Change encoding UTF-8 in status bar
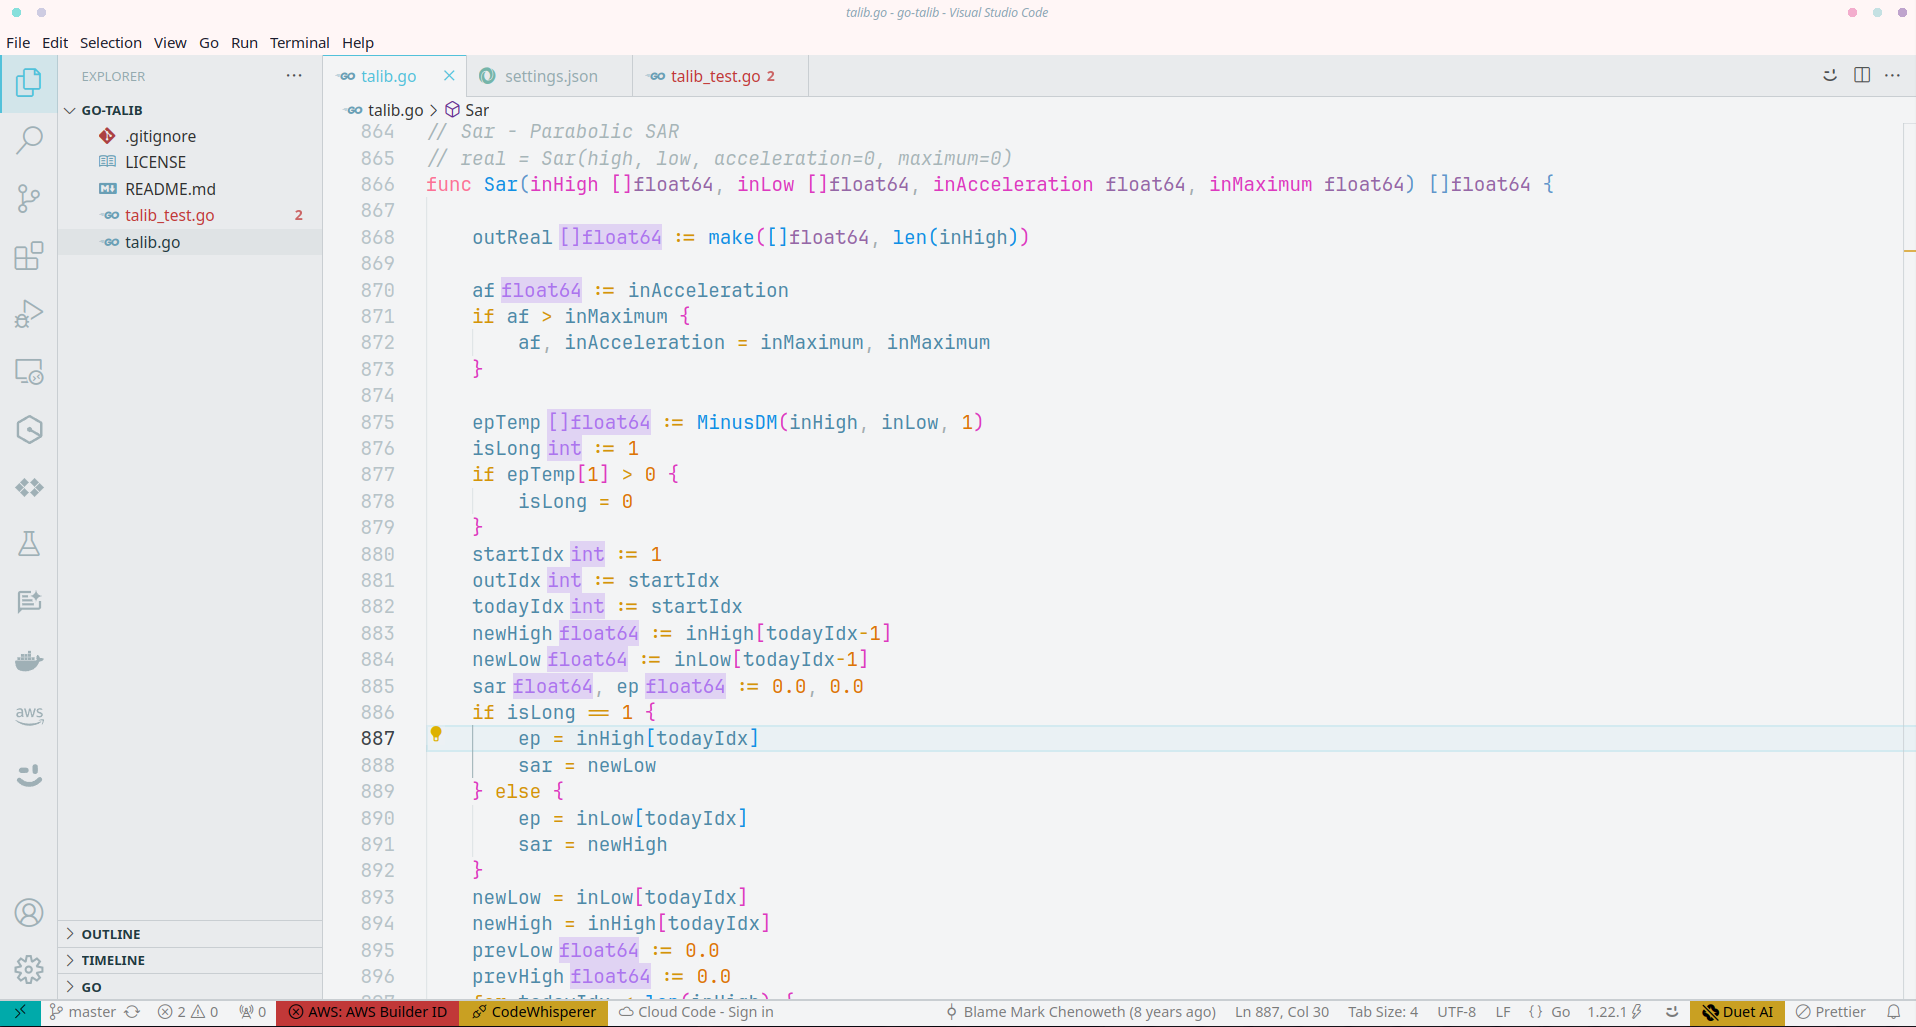Viewport: 1916px width, 1027px height. (x=1456, y=1012)
